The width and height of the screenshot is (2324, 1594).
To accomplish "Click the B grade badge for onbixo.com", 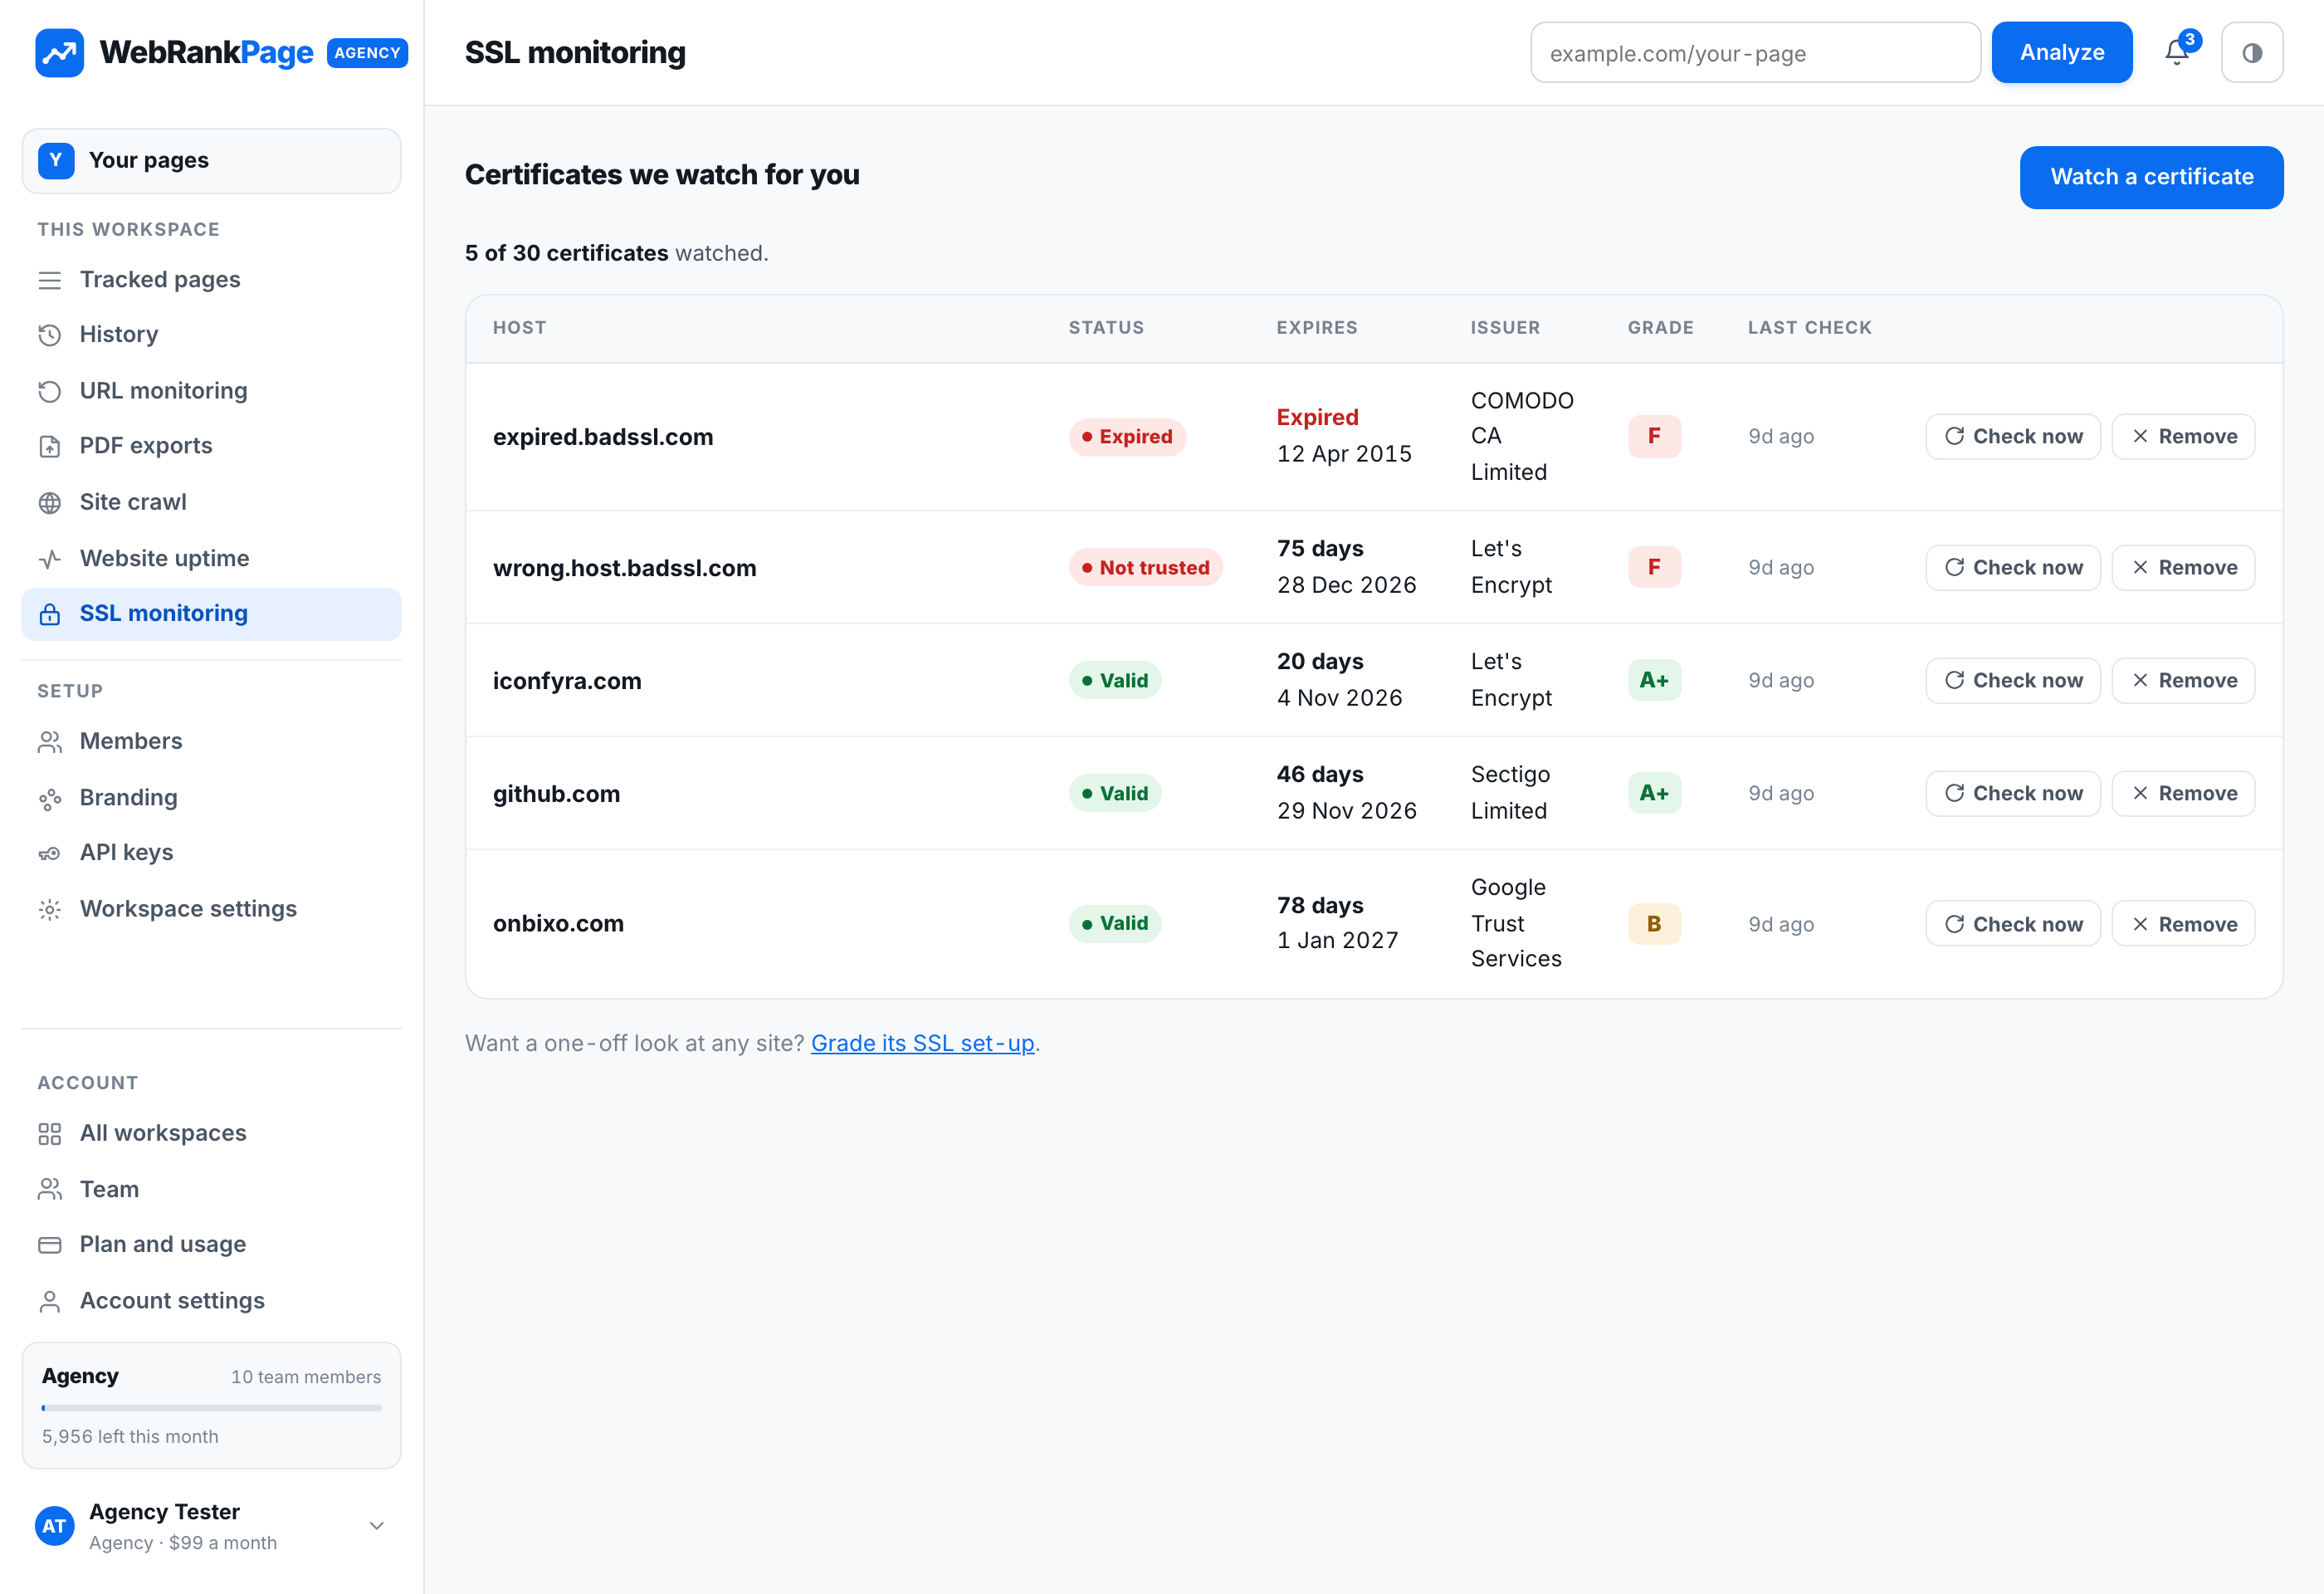I will click(x=1654, y=924).
